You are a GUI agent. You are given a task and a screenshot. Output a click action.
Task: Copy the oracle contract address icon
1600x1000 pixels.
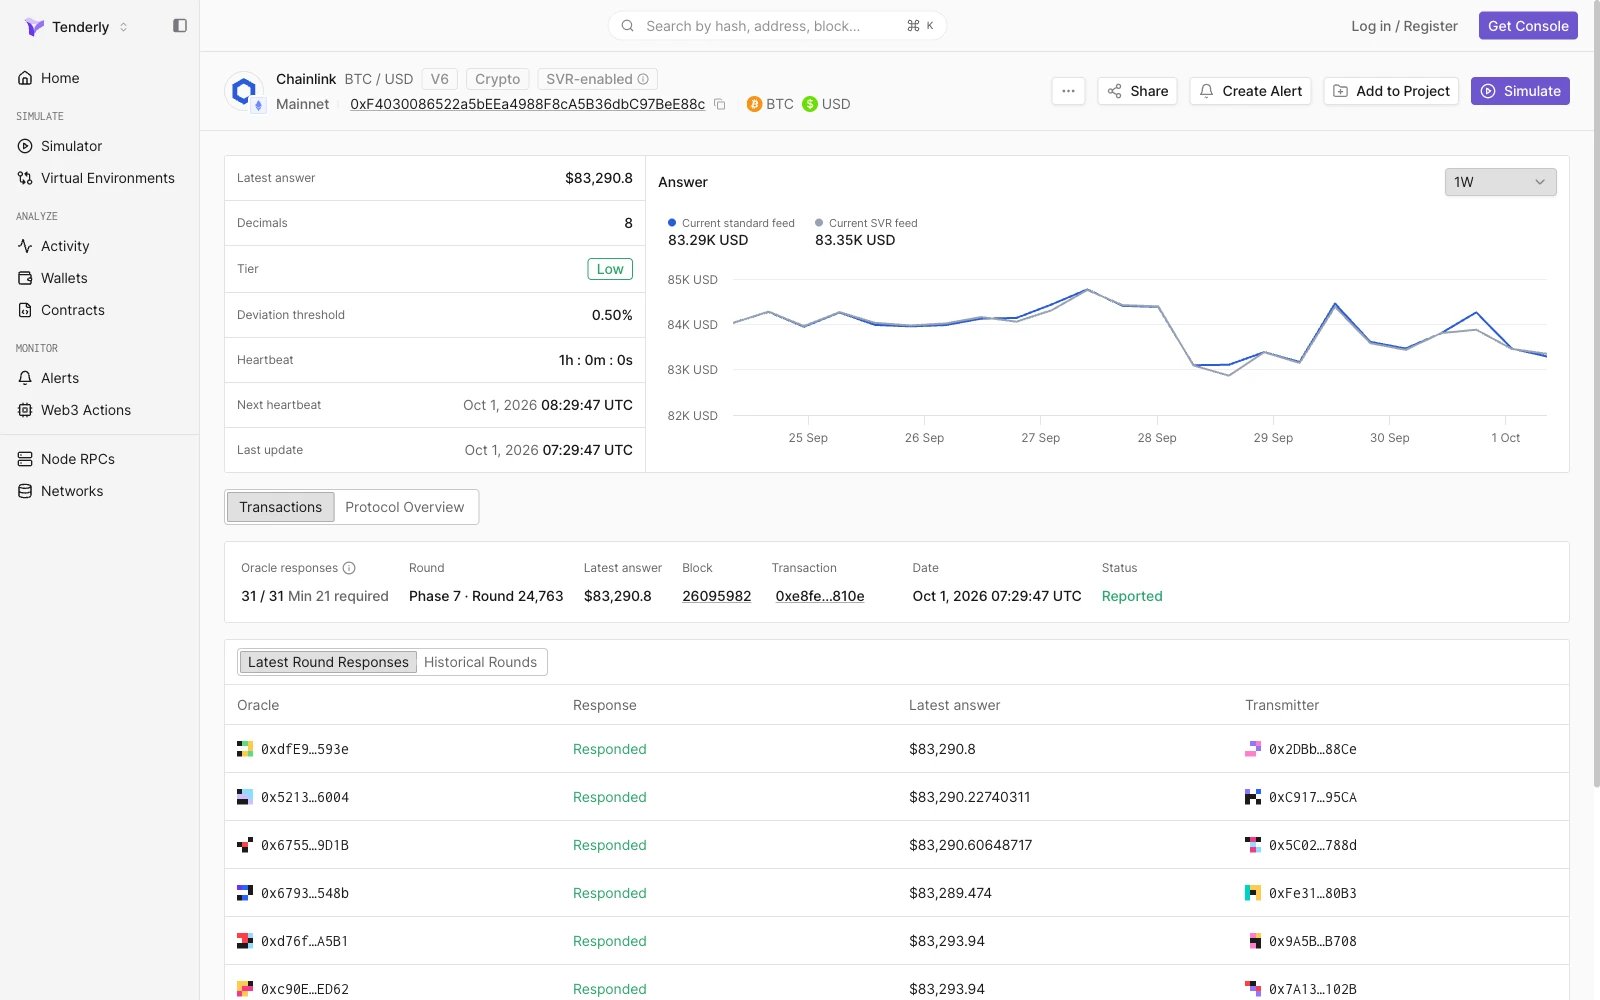pos(719,104)
